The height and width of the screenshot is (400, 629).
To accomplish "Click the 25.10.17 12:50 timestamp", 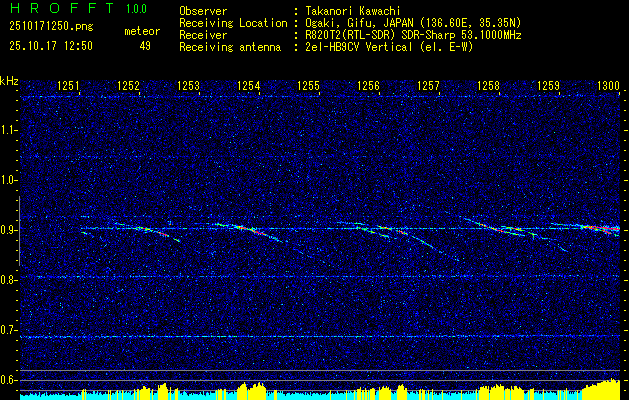I will [50, 45].
